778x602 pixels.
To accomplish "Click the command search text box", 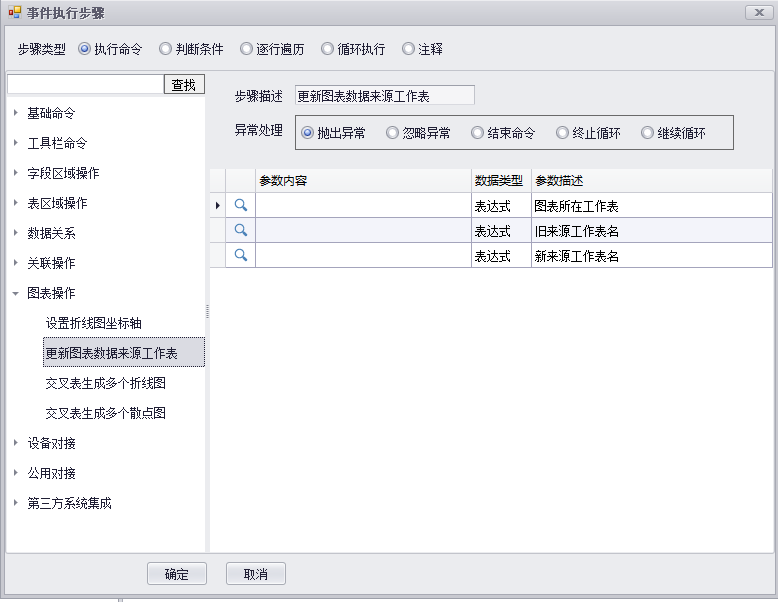I will (85, 85).
